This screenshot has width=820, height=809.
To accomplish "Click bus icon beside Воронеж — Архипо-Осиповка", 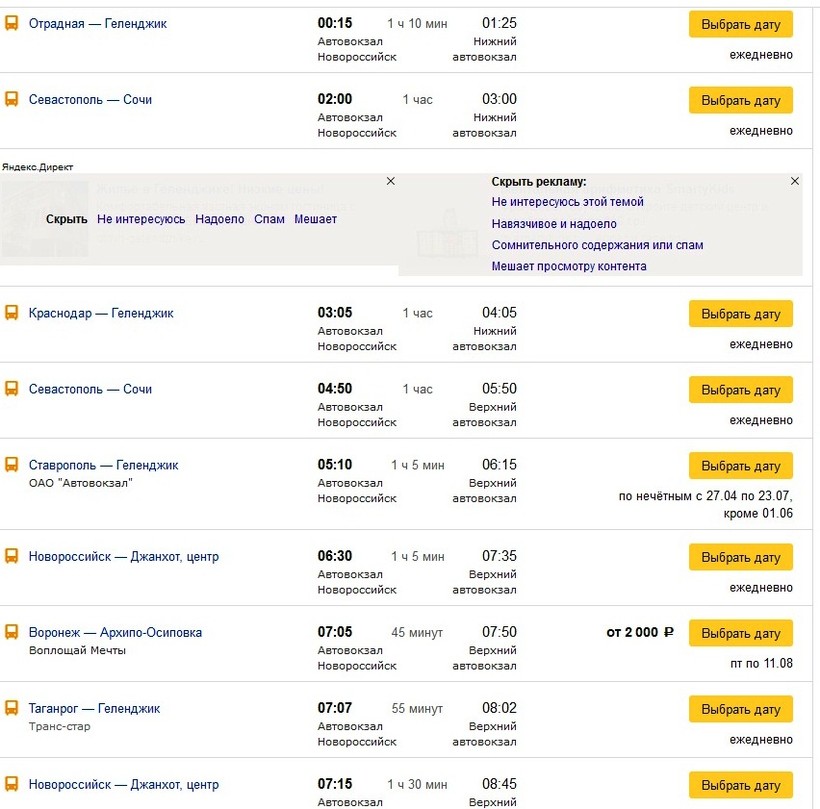I will point(12,632).
